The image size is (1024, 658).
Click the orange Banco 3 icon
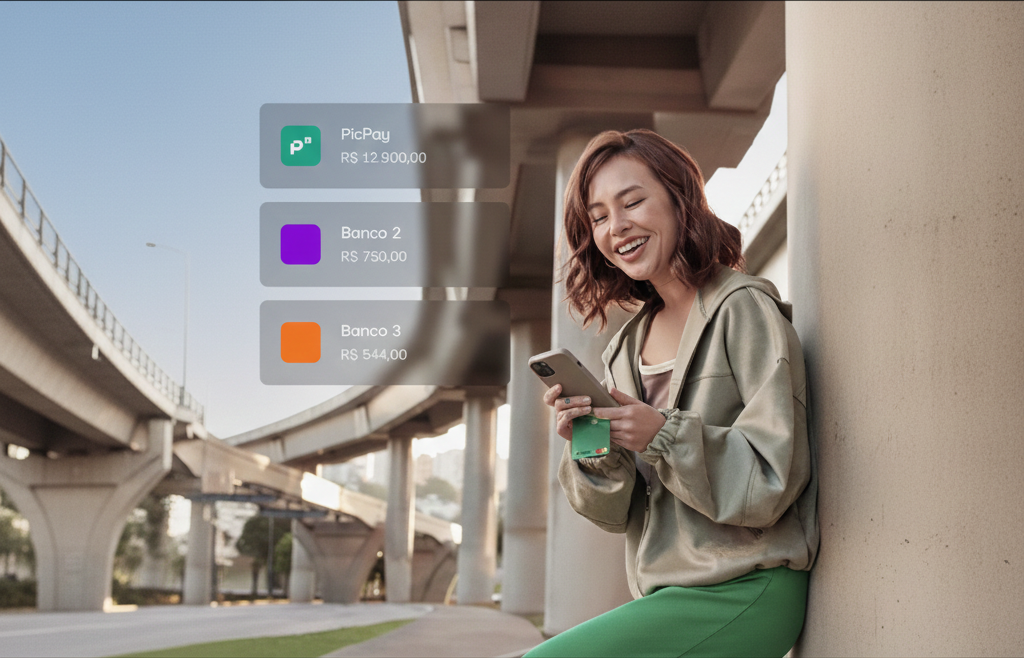[x=300, y=342]
